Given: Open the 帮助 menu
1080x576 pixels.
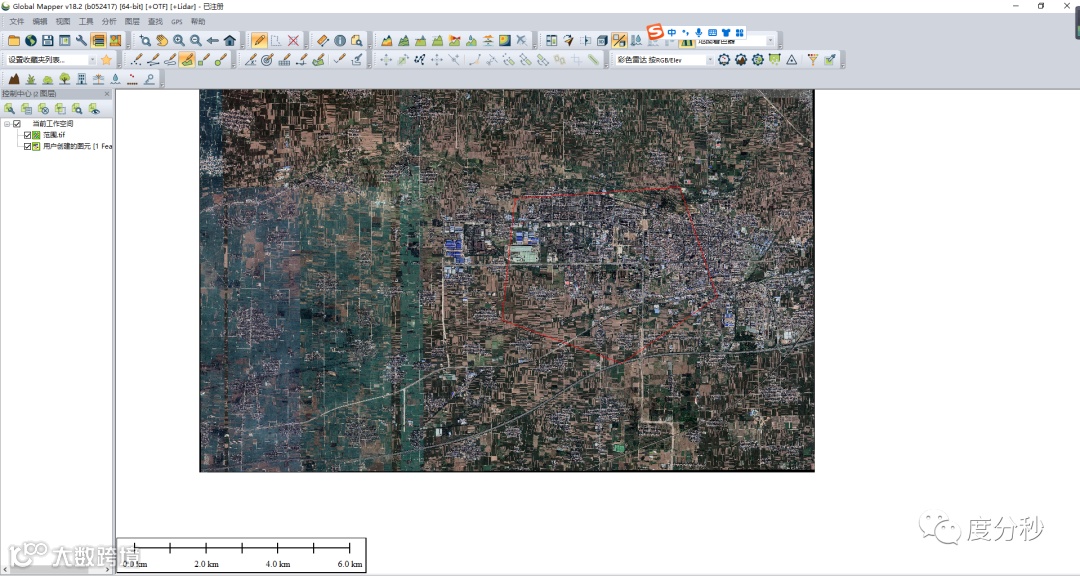Looking at the screenshot, I should [x=198, y=21].
